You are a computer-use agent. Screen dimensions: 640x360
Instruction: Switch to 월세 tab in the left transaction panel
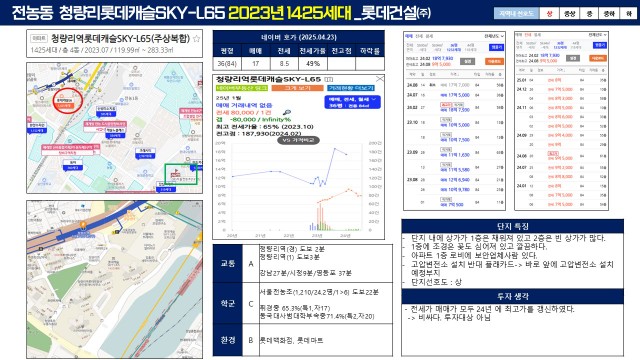[429, 36]
